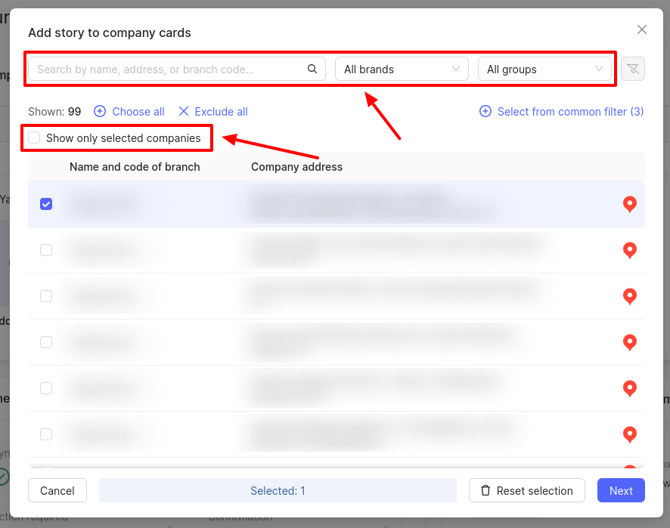Click map pin in fifth company row
The height and width of the screenshot is (528, 670).
(630, 388)
